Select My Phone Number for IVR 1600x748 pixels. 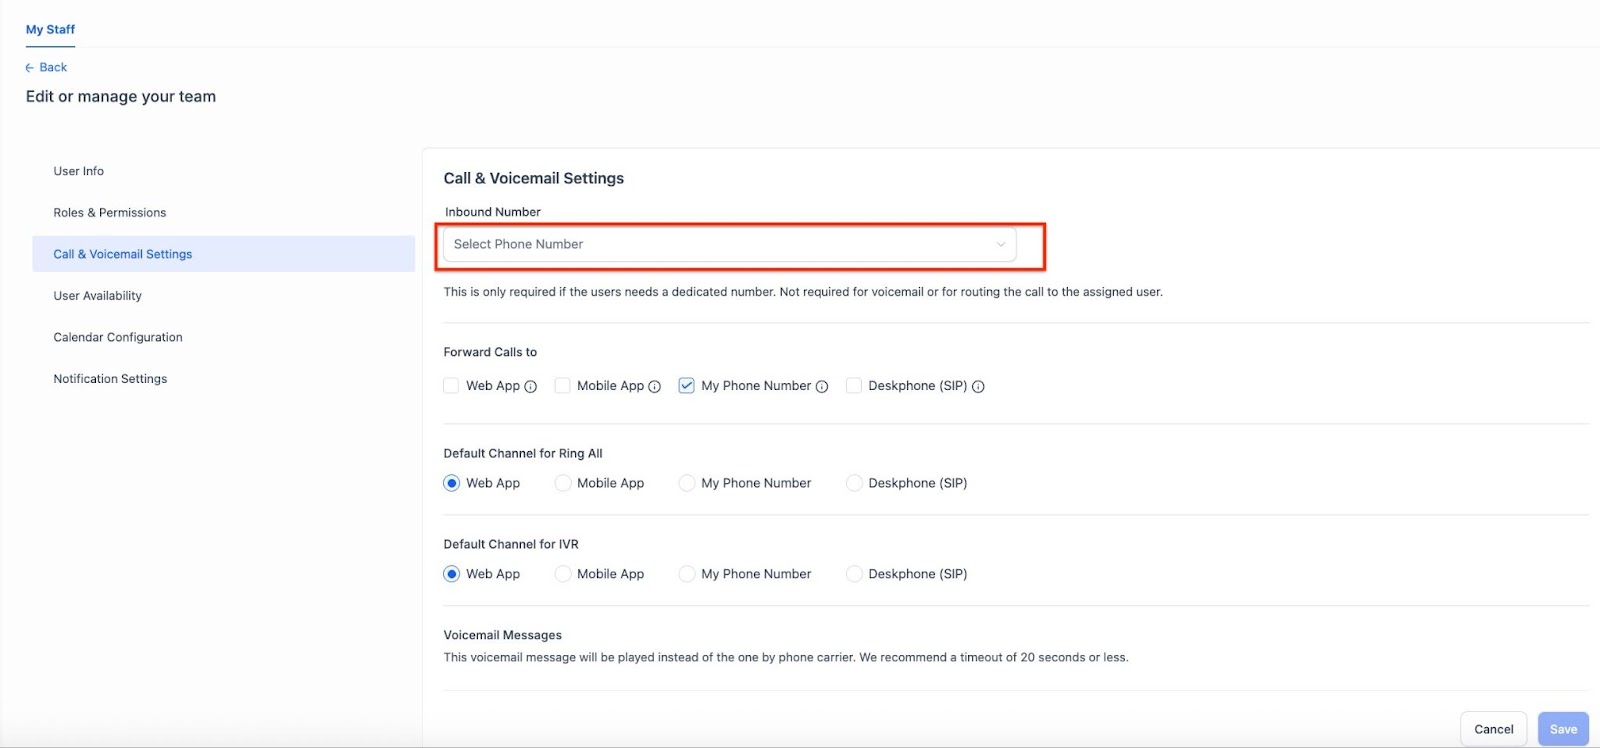click(687, 574)
